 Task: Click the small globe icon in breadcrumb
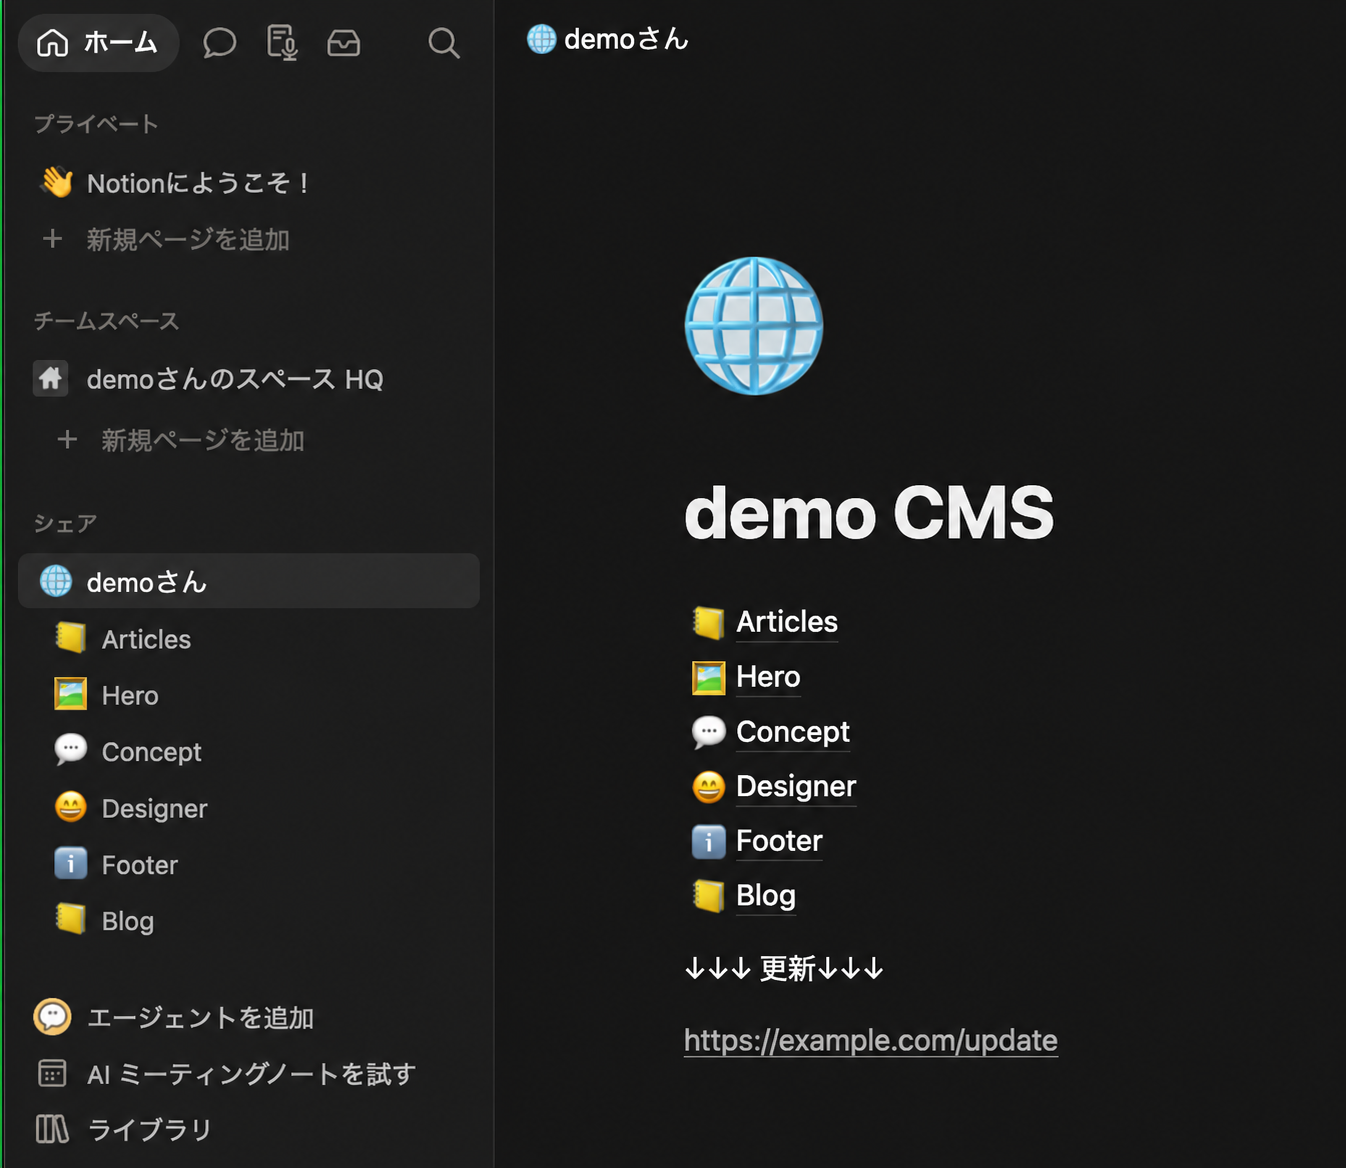click(541, 39)
